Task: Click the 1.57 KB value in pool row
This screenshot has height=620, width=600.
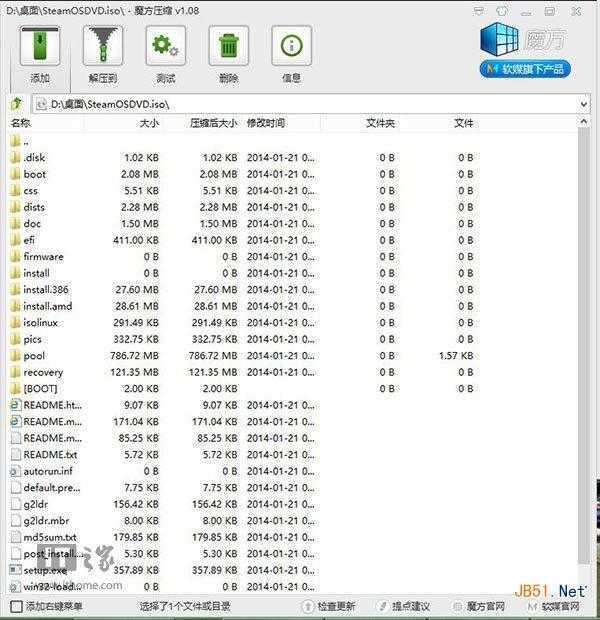Action: tap(456, 355)
